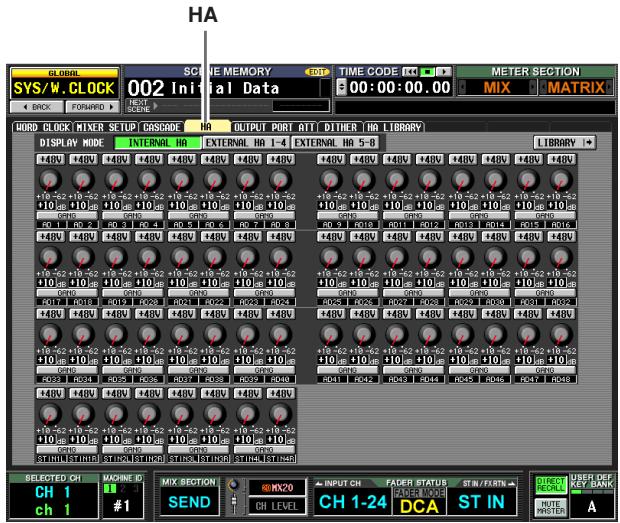
Task: Click the SYS/W.CLOCK global function display
Action: coord(64,88)
